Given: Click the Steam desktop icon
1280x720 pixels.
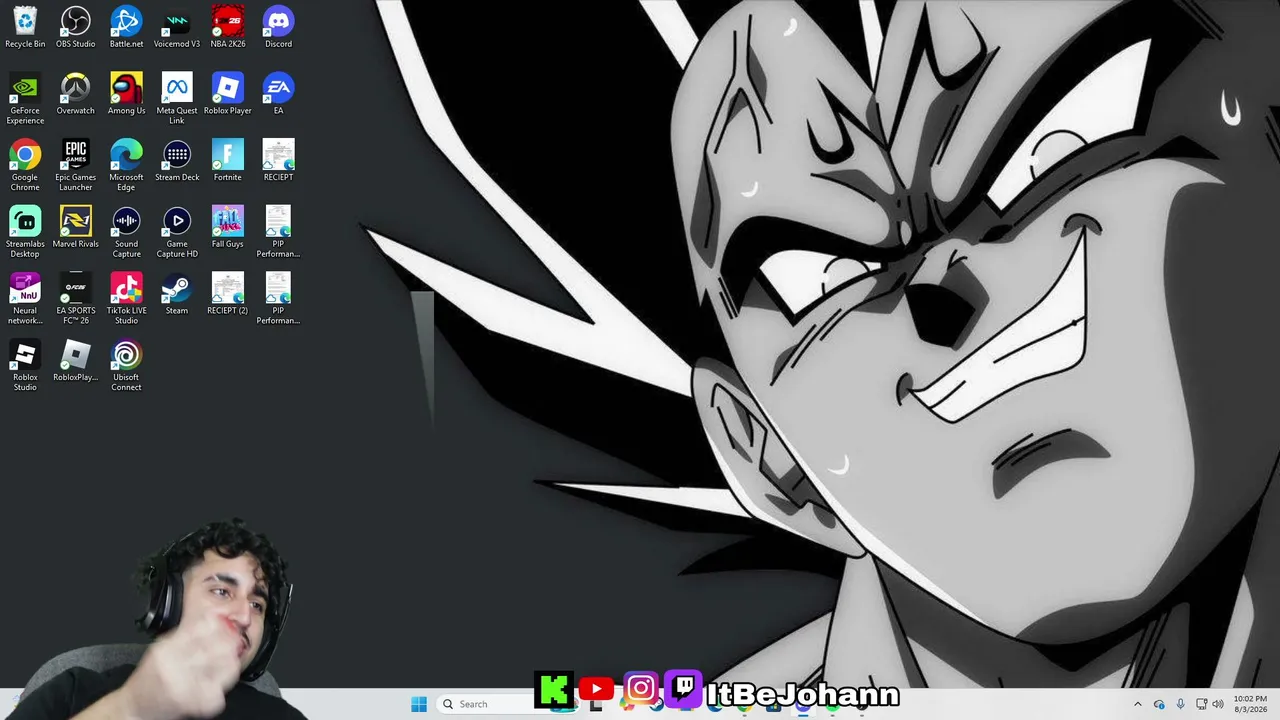Looking at the screenshot, I should click(177, 294).
